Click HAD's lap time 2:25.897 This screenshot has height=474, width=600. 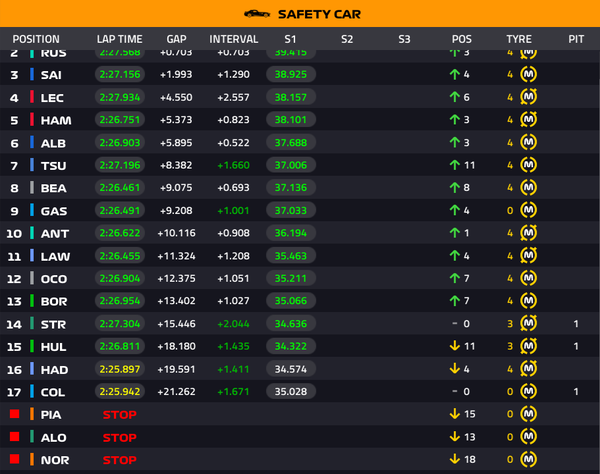120,369
